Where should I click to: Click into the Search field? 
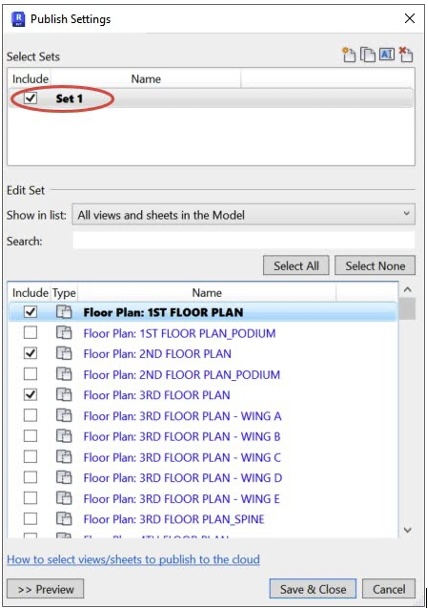coord(244,241)
